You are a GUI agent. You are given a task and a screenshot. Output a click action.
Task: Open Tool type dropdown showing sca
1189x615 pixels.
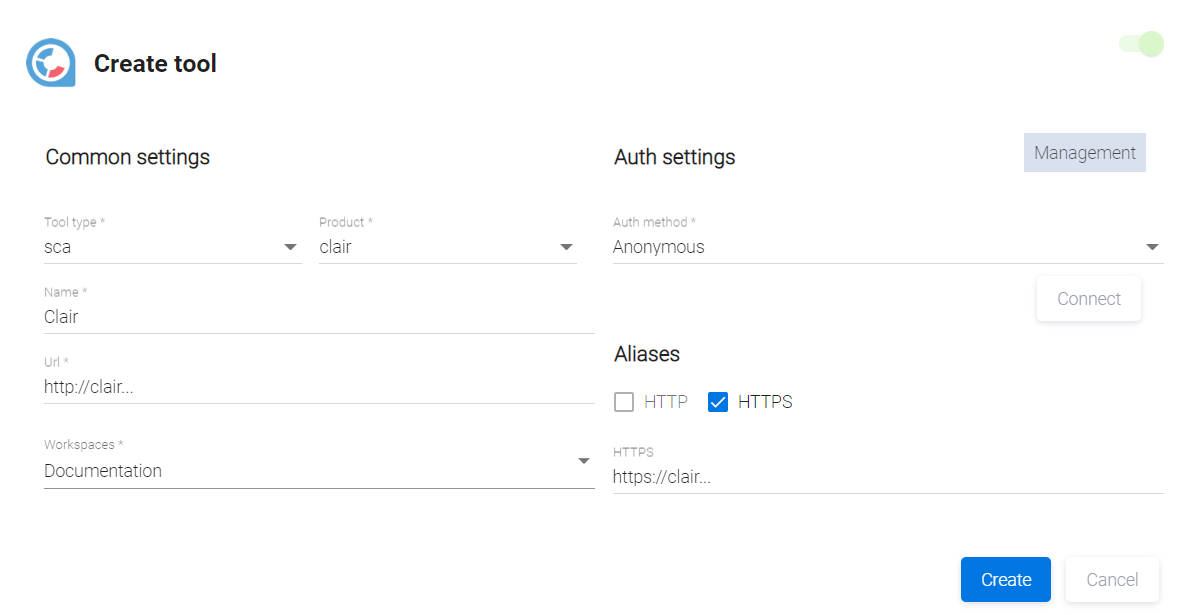pos(160,247)
